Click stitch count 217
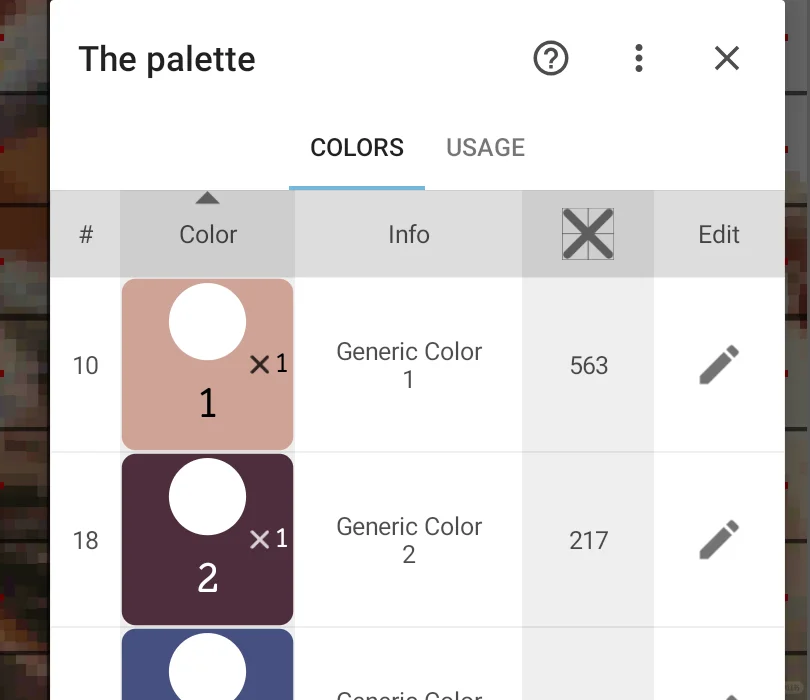The height and width of the screenshot is (700, 810). (588, 540)
